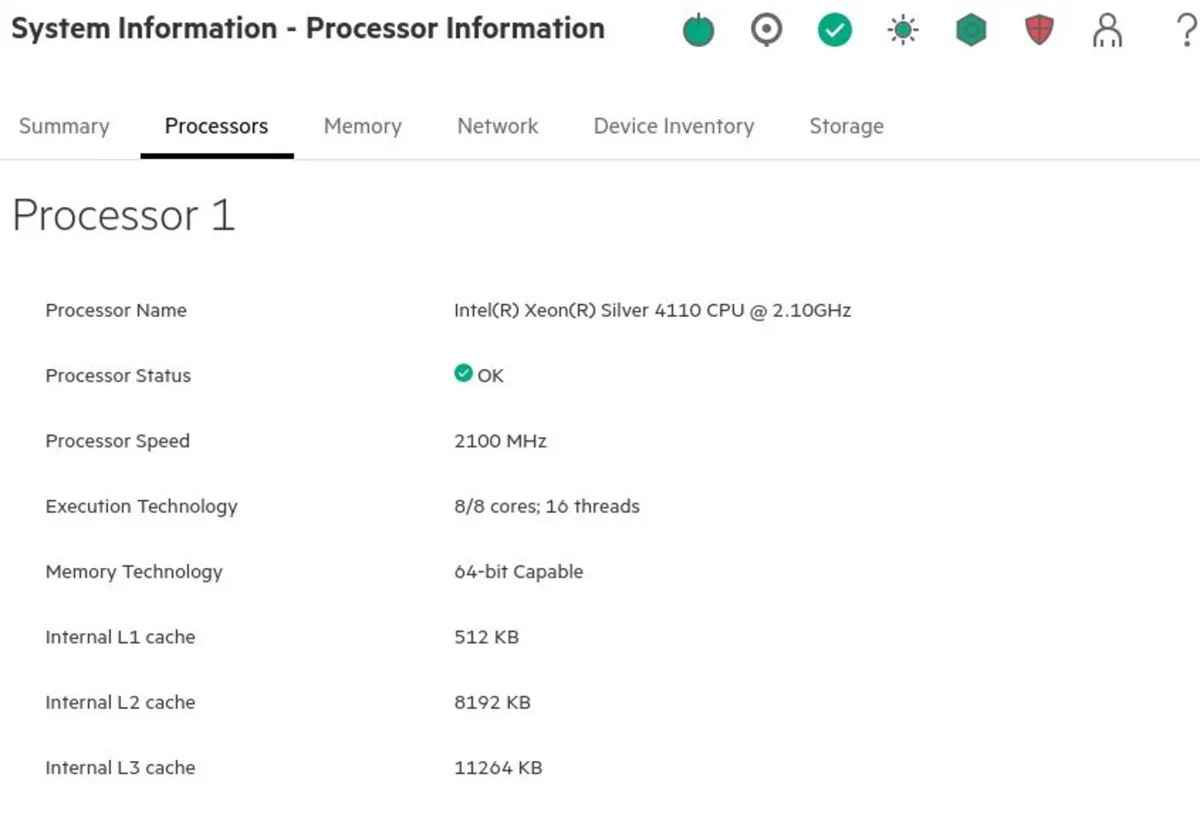Click the green power status icon
The height and width of the screenshot is (818, 1200).
tap(698, 30)
